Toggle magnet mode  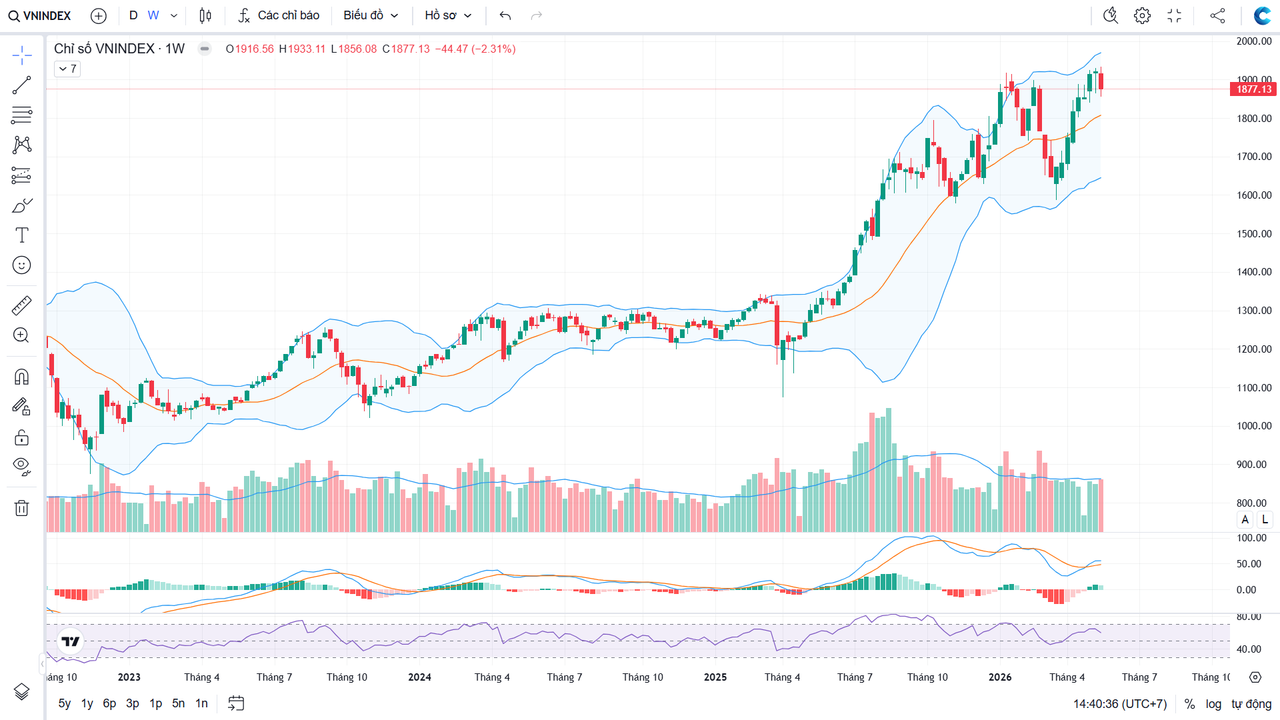point(21,377)
